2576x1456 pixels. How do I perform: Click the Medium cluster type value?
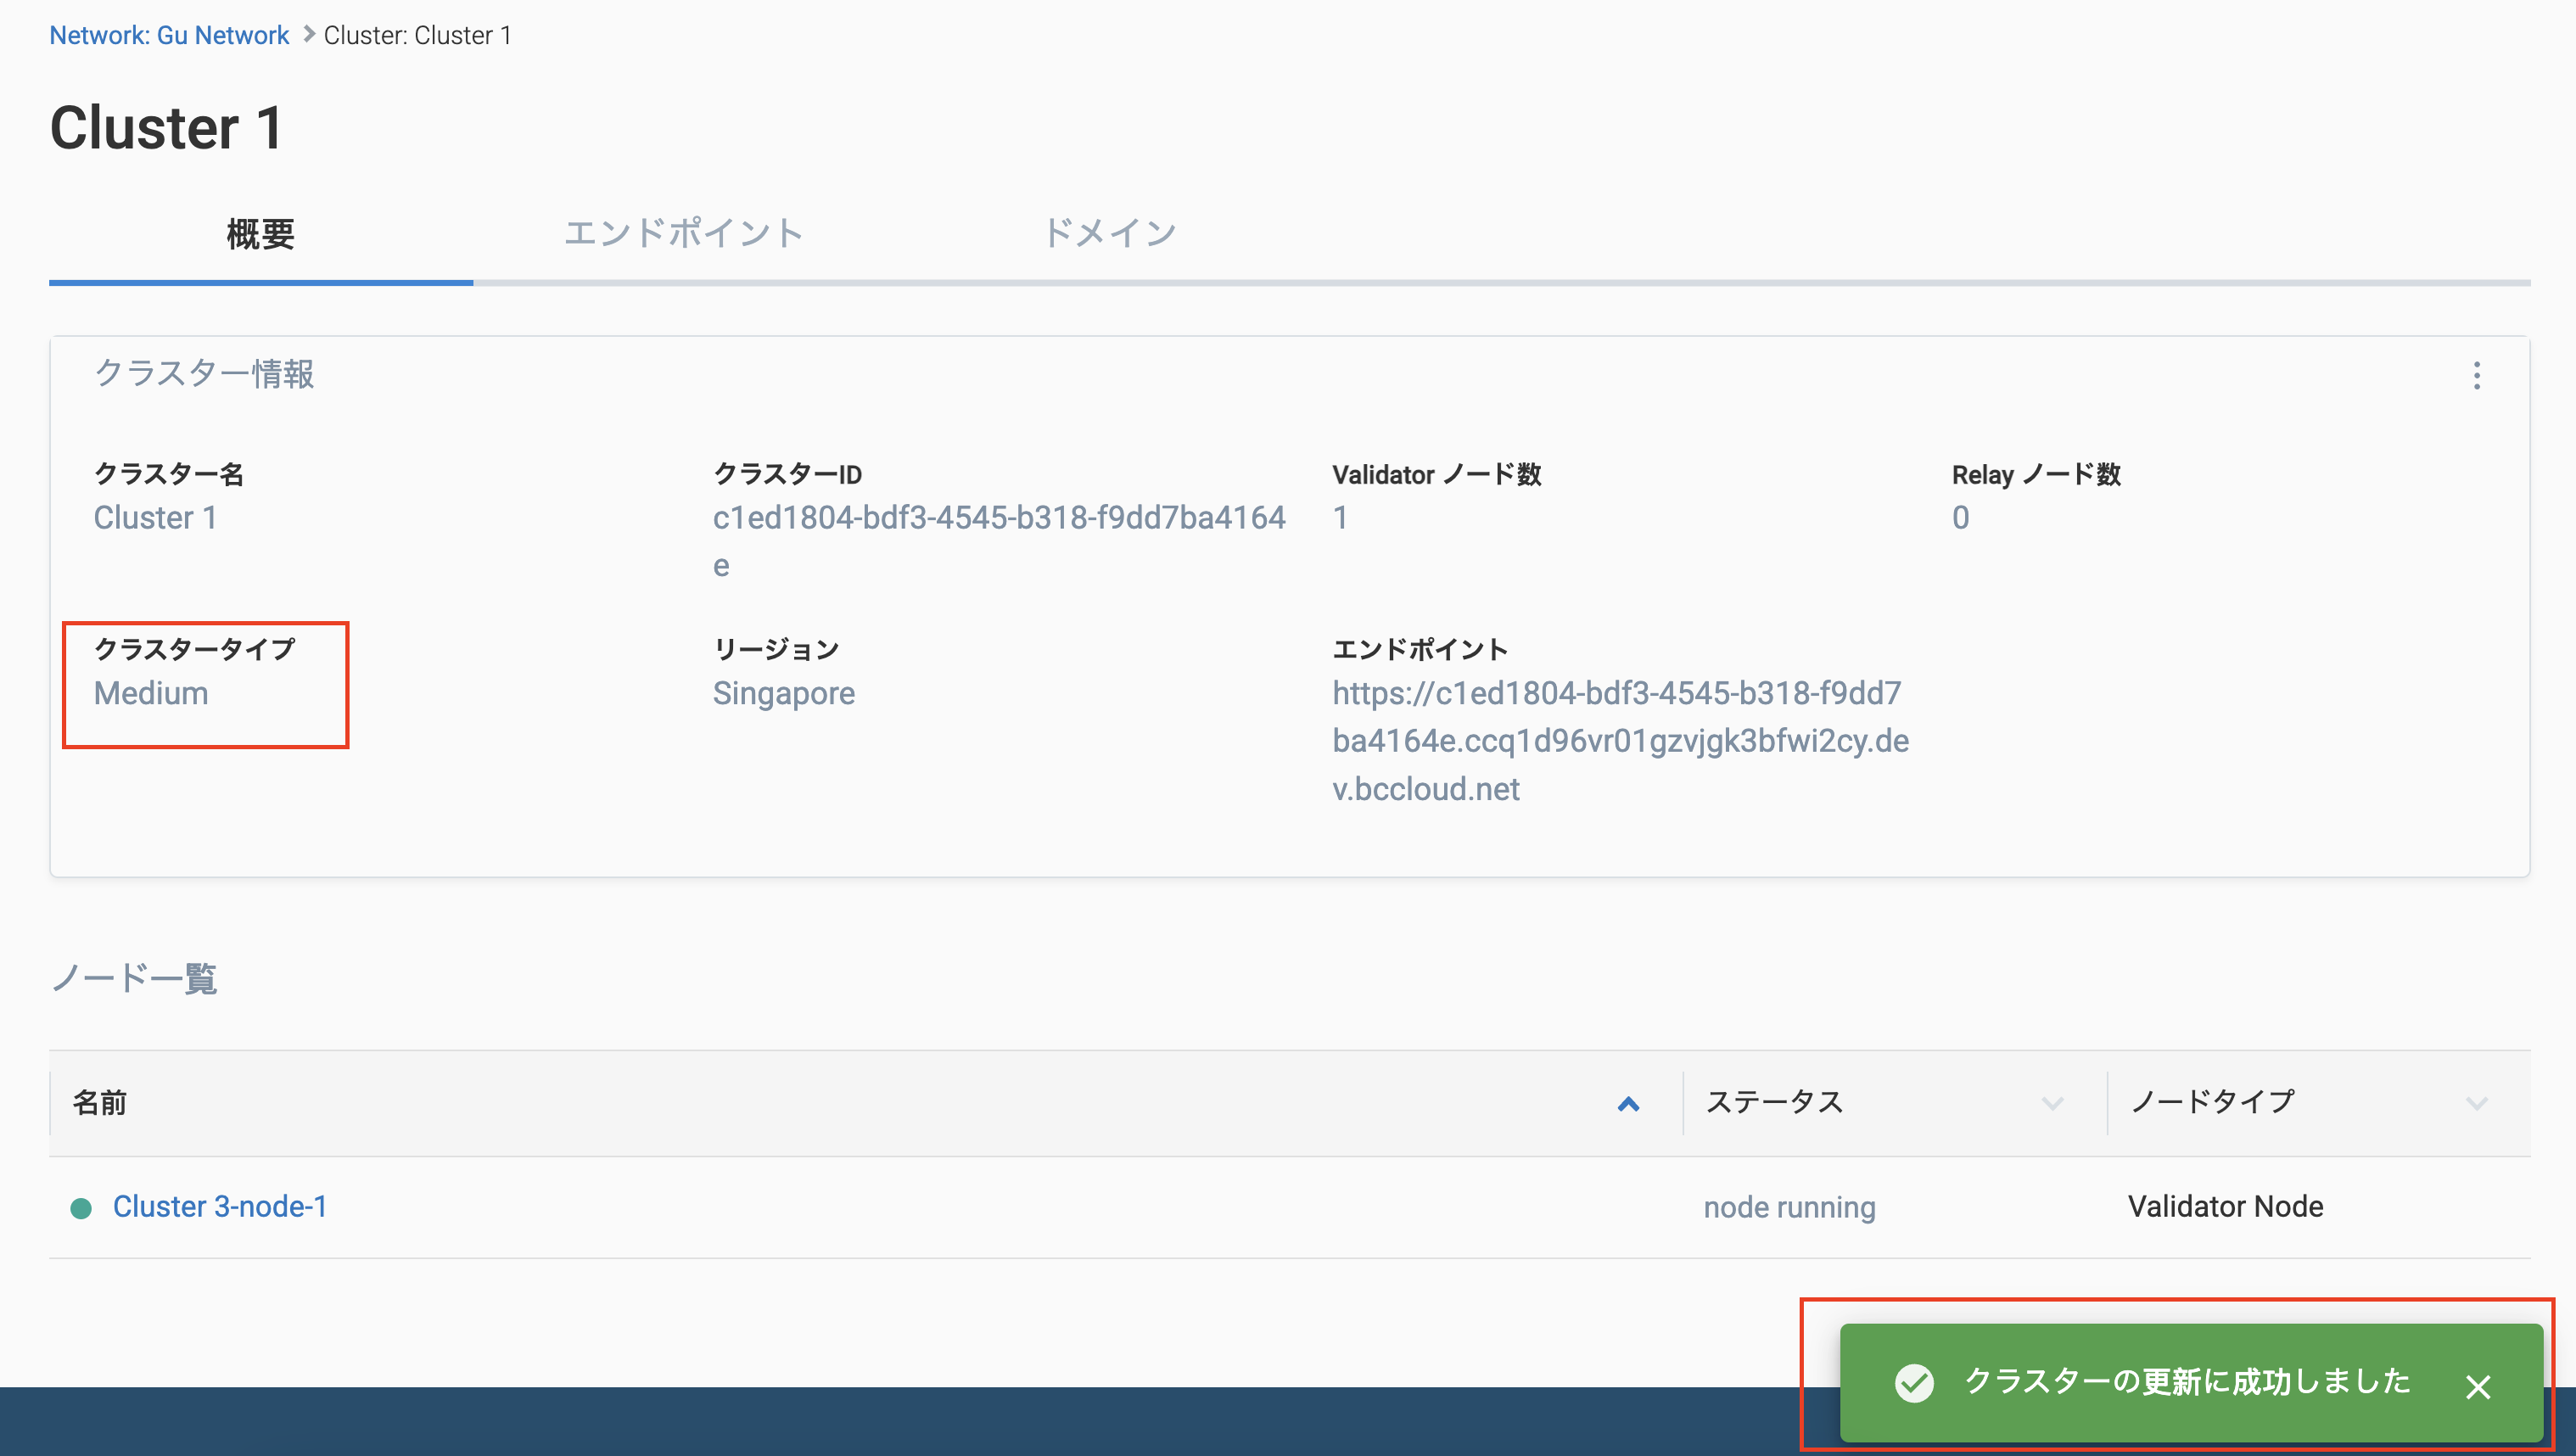click(x=151, y=693)
